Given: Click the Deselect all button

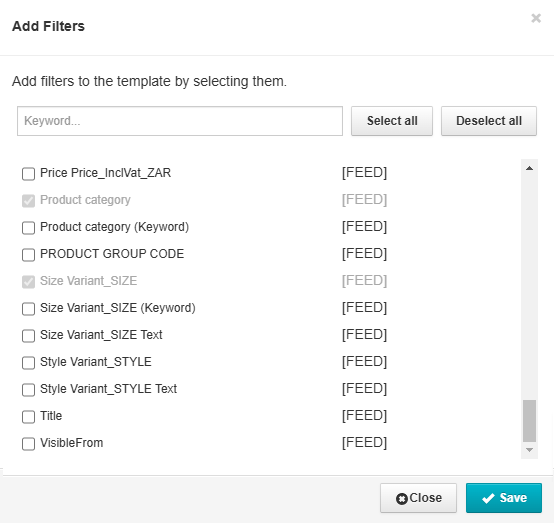Looking at the screenshot, I should (489, 121).
